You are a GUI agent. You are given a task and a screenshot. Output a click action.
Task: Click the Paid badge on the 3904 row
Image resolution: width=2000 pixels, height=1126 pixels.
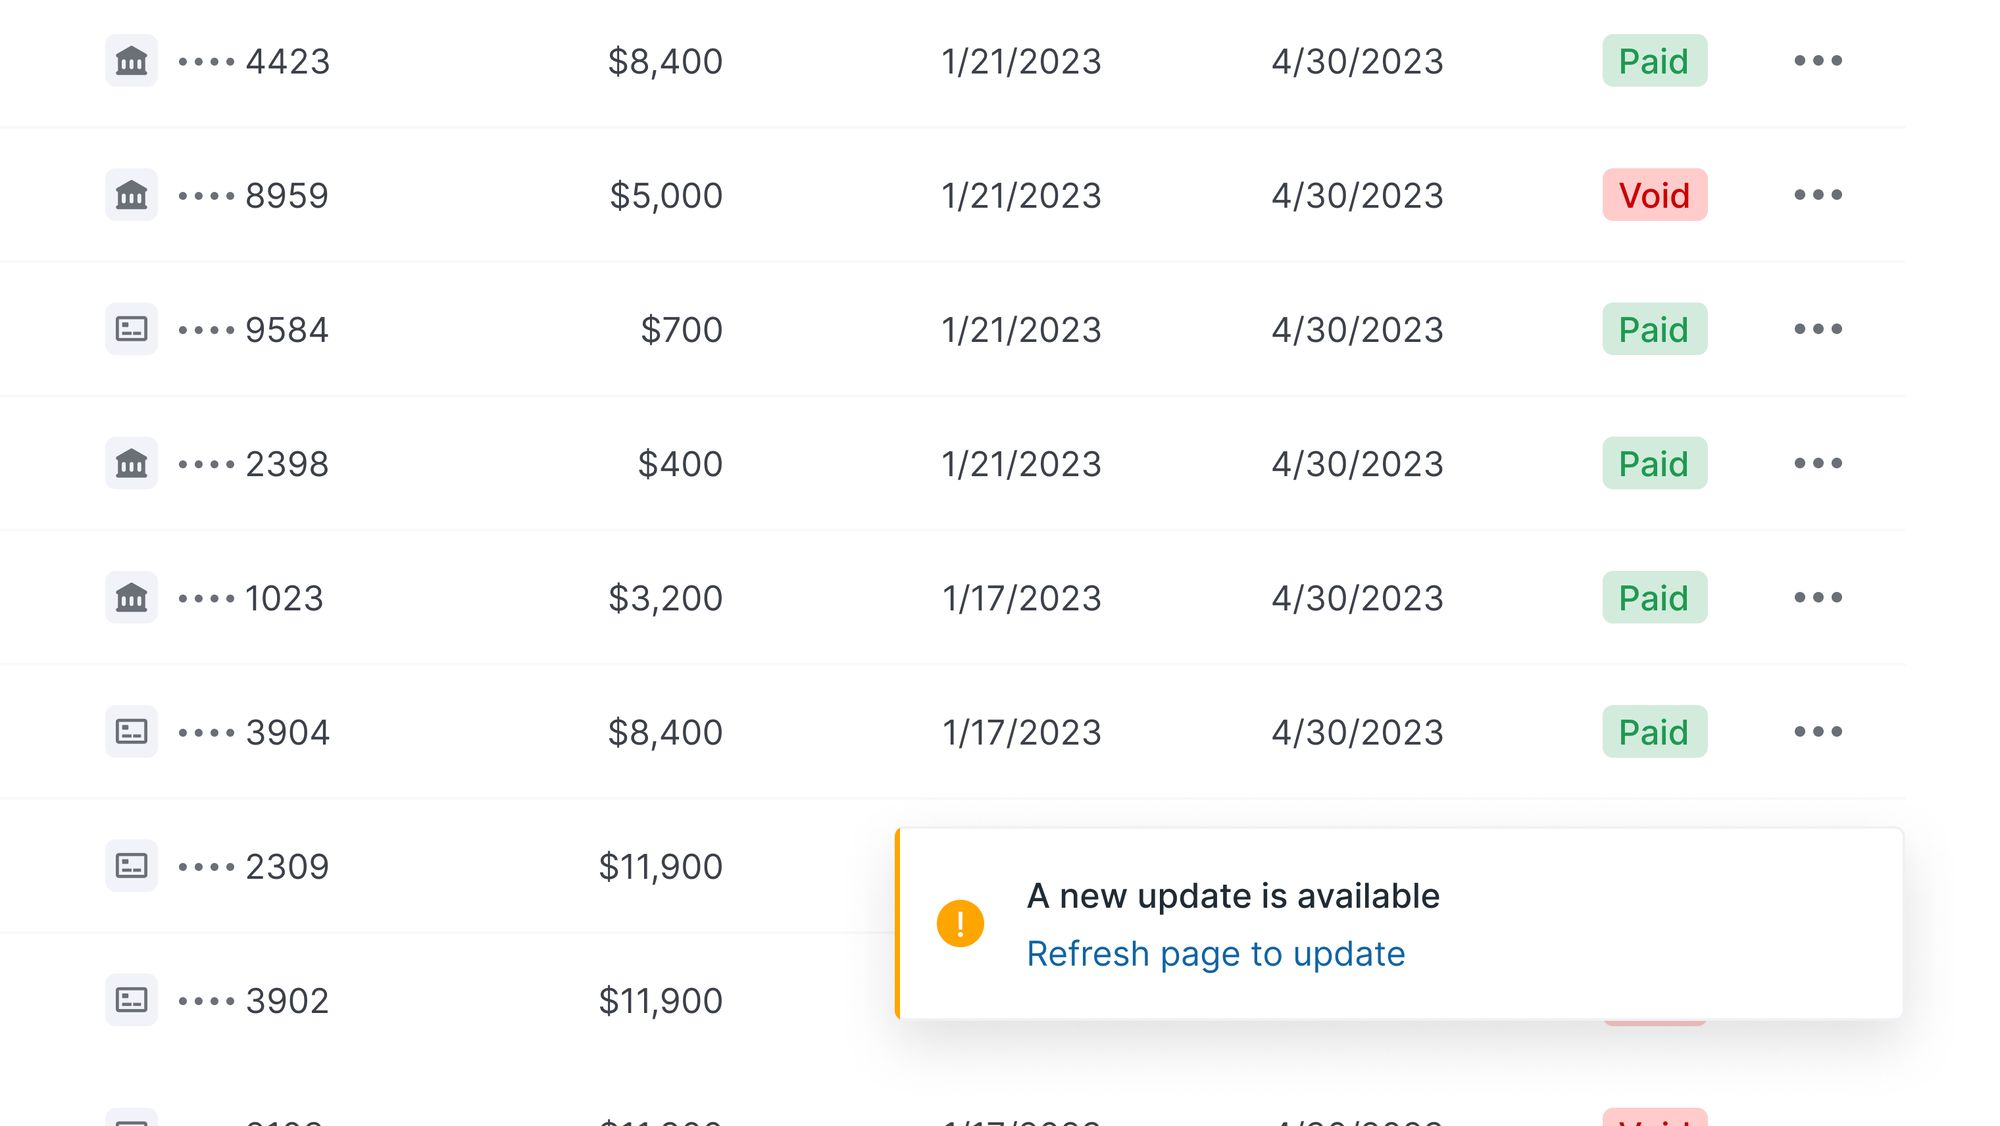point(1655,731)
